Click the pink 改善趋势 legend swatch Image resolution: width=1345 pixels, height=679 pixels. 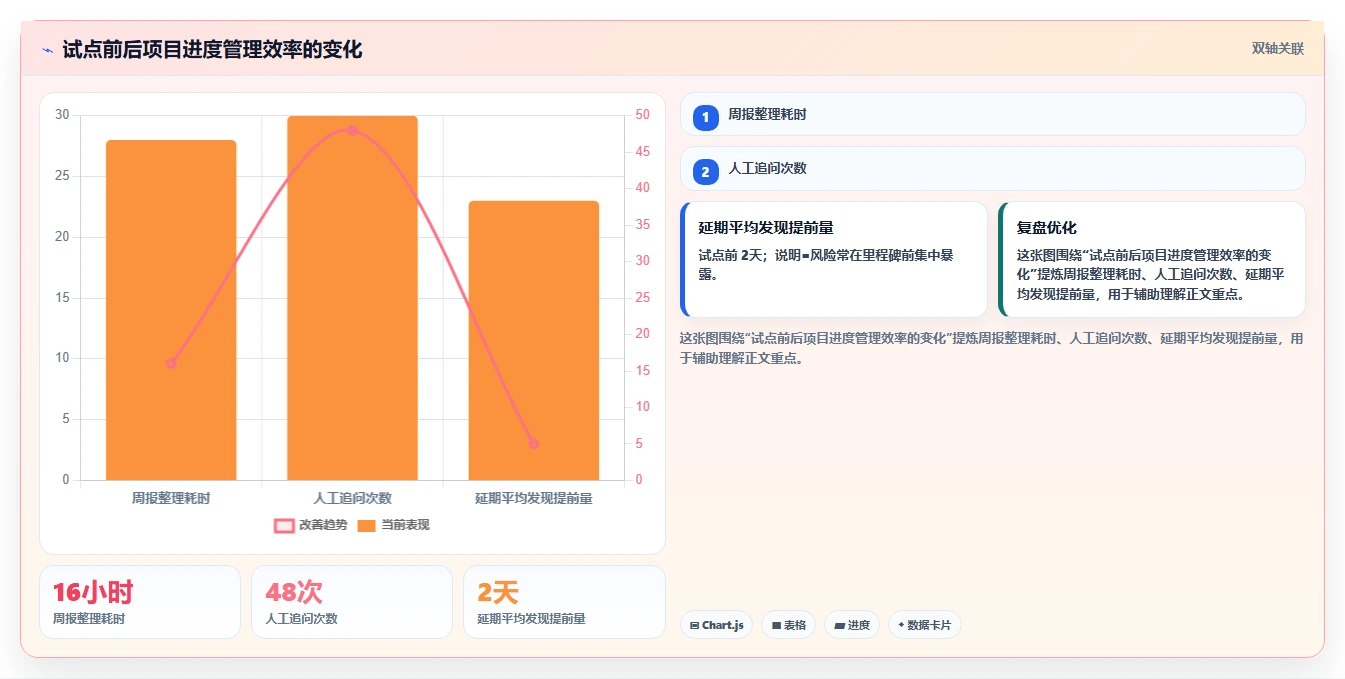[284, 525]
